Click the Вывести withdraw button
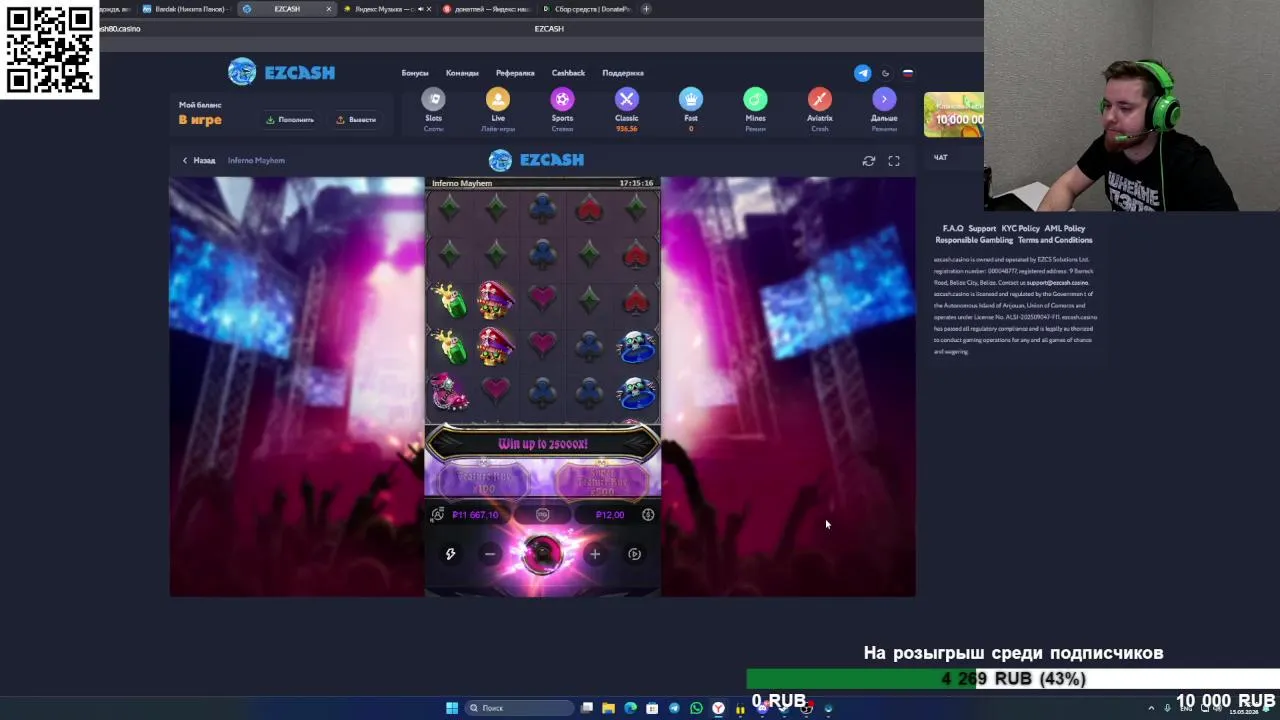This screenshot has height=720, width=1280. click(x=356, y=119)
